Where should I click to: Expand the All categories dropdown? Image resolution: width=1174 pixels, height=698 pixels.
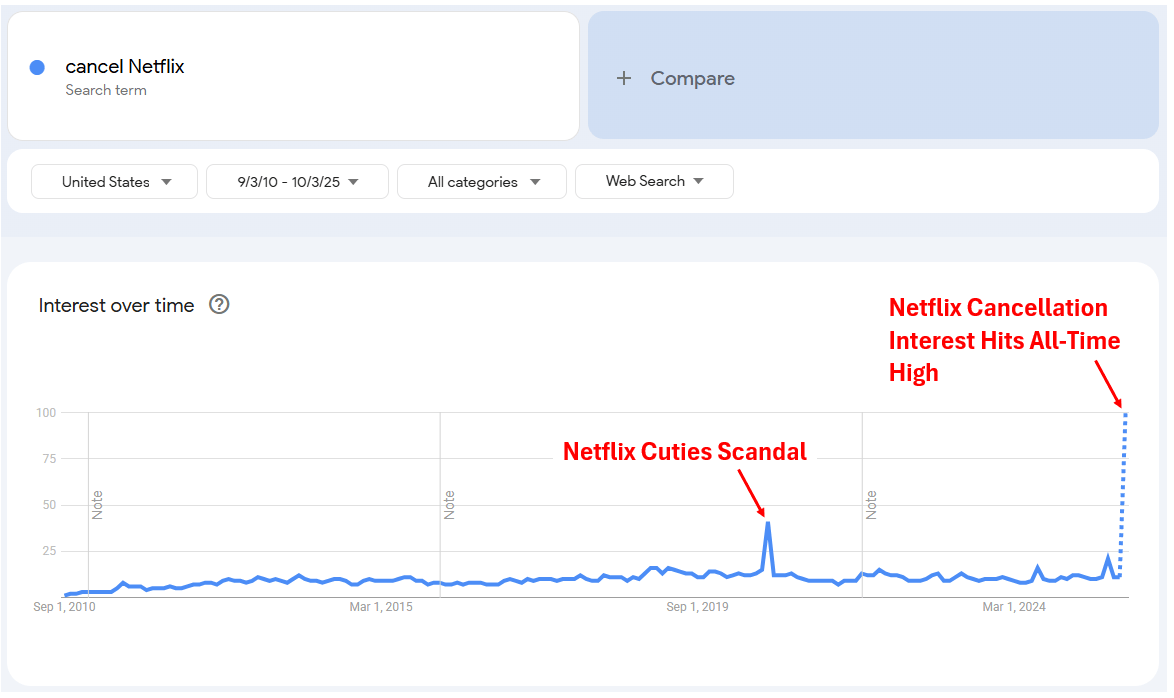[x=483, y=182]
